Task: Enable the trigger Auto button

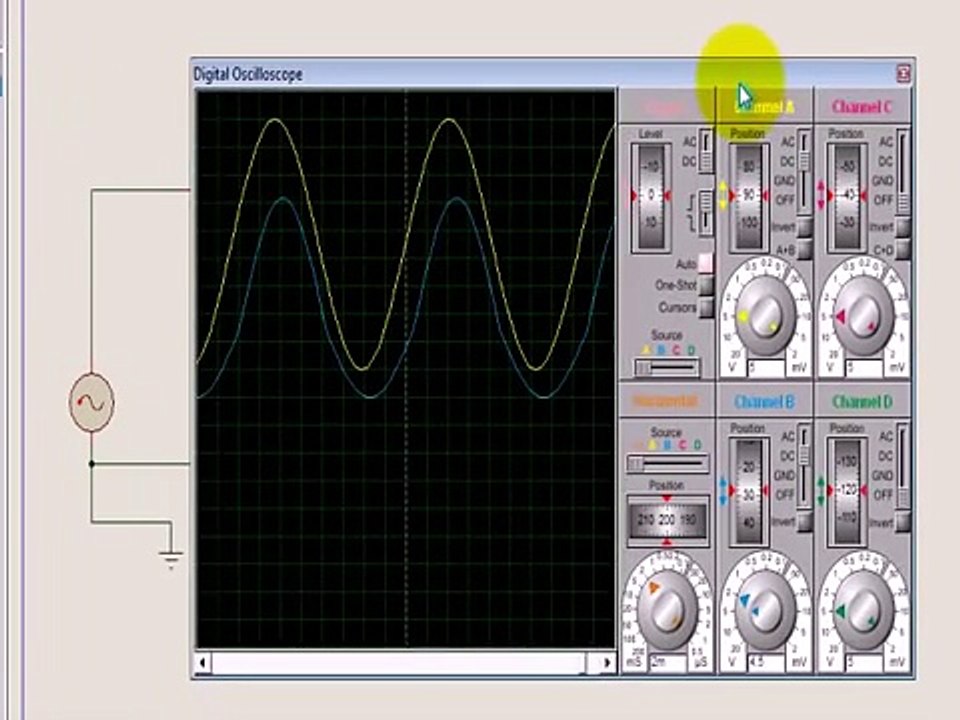Action: point(706,263)
